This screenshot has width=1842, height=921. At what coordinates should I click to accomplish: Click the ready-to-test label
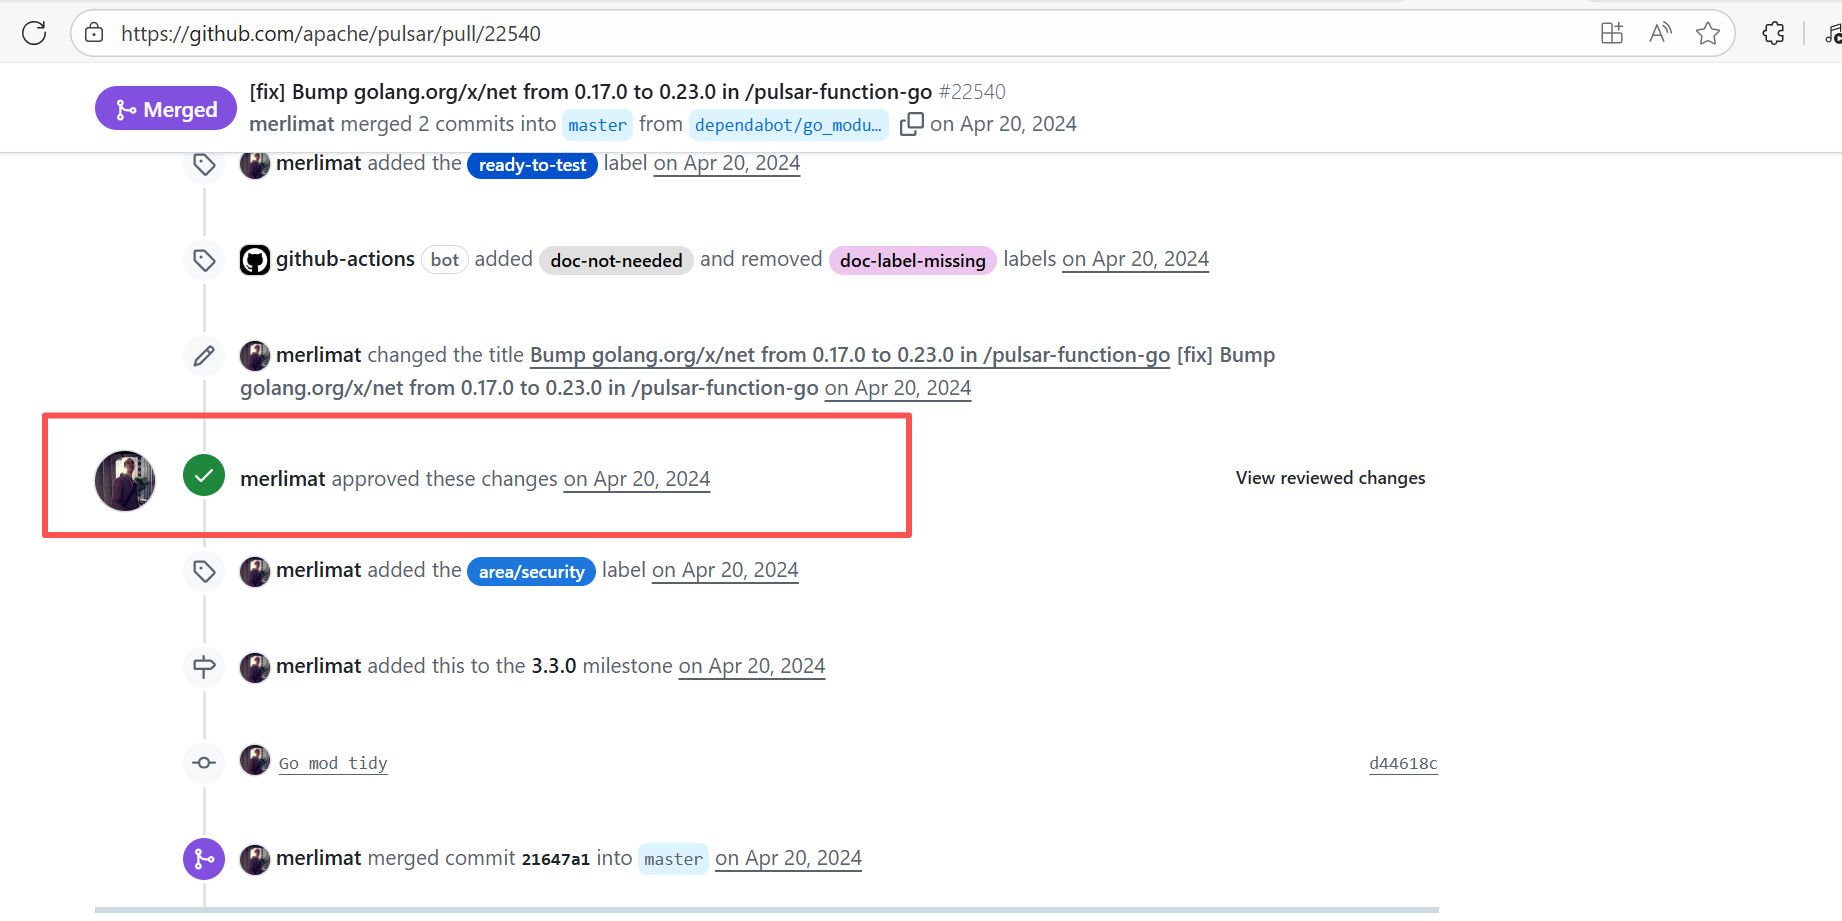tap(532, 165)
